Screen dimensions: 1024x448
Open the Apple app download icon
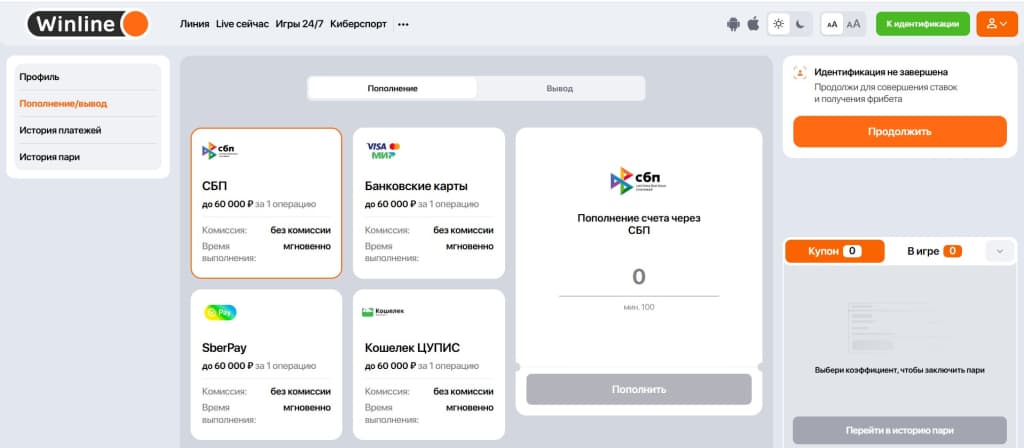point(753,24)
